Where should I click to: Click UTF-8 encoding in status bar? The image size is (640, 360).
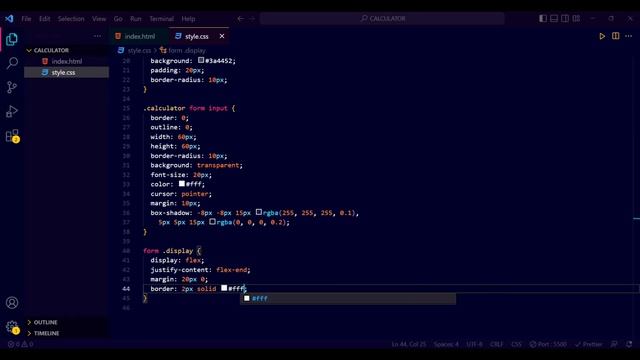[474, 344]
